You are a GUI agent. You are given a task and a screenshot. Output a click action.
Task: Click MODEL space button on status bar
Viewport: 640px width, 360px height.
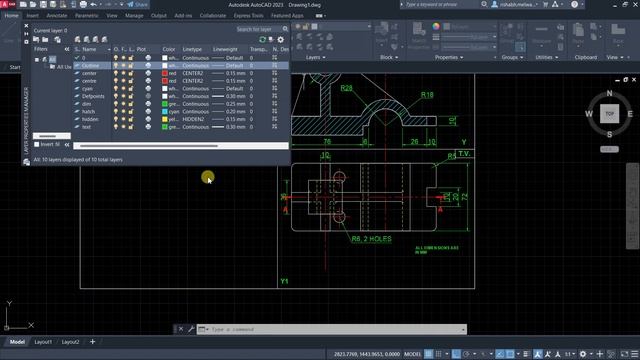(x=413, y=354)
